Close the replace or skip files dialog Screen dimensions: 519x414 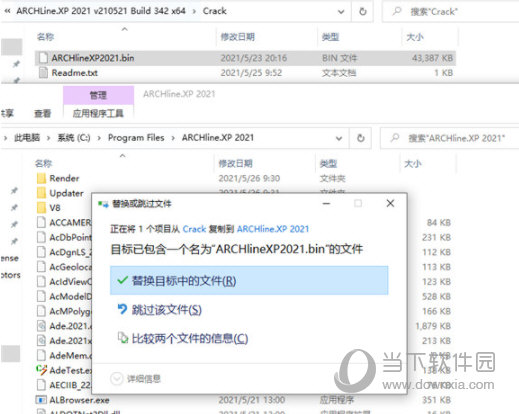390,203
